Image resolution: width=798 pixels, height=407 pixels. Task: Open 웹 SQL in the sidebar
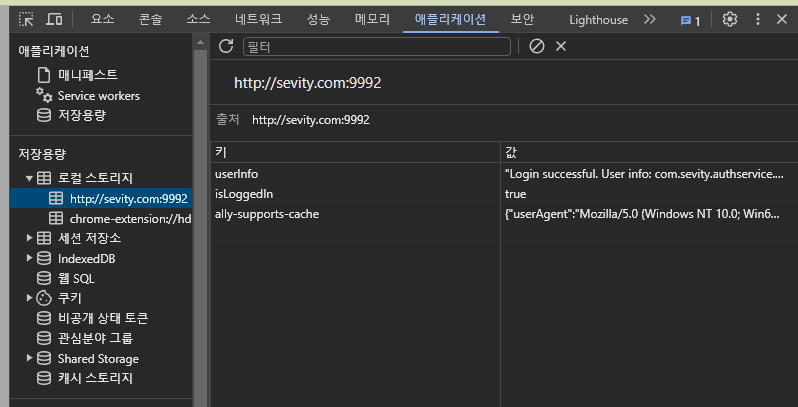coord(76,278)
